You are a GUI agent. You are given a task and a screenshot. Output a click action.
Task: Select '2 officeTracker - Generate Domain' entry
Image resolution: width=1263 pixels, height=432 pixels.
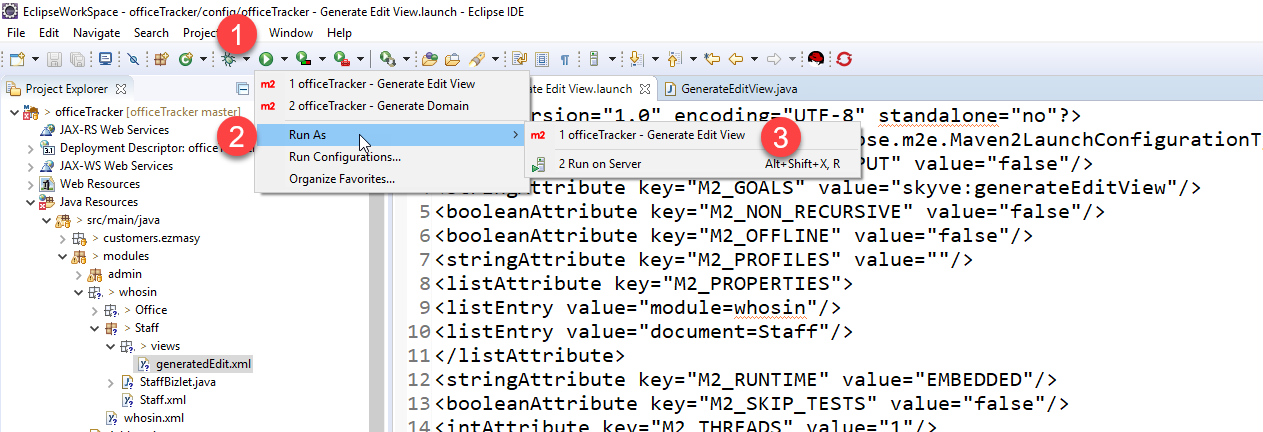click(x=391, y=105)
